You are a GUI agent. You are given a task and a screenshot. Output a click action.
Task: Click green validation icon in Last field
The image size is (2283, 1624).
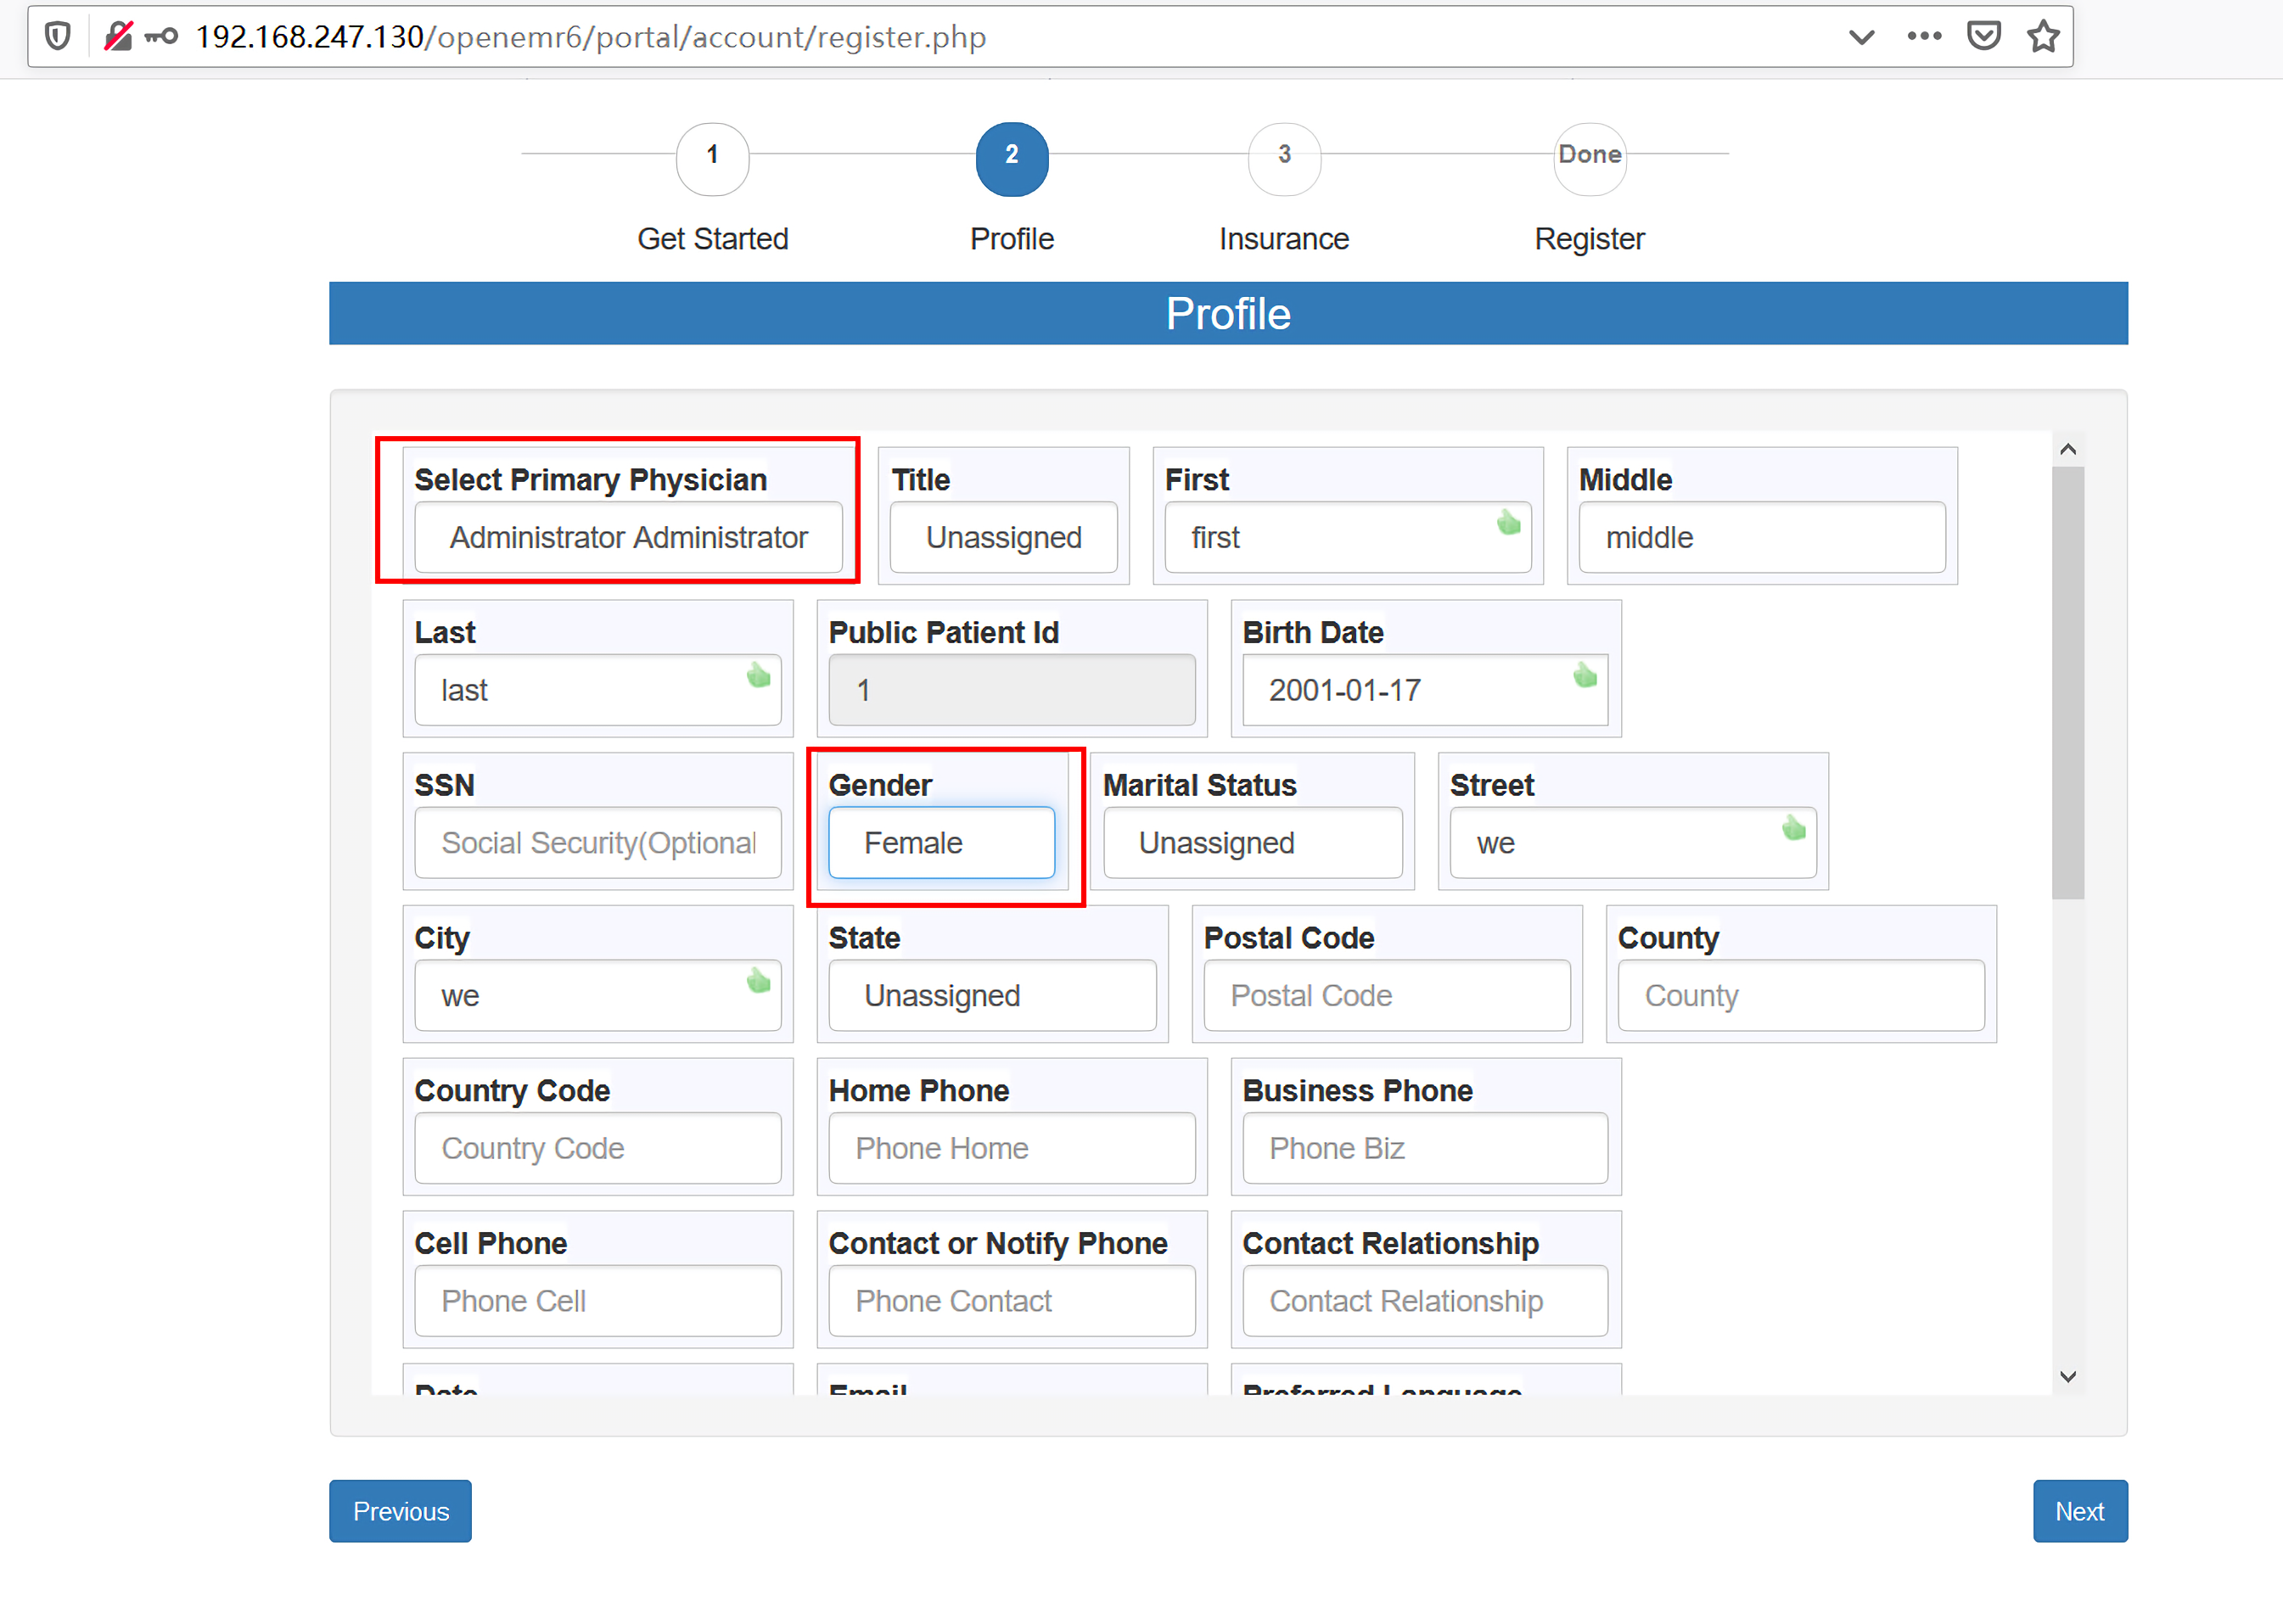click(758, 675)
